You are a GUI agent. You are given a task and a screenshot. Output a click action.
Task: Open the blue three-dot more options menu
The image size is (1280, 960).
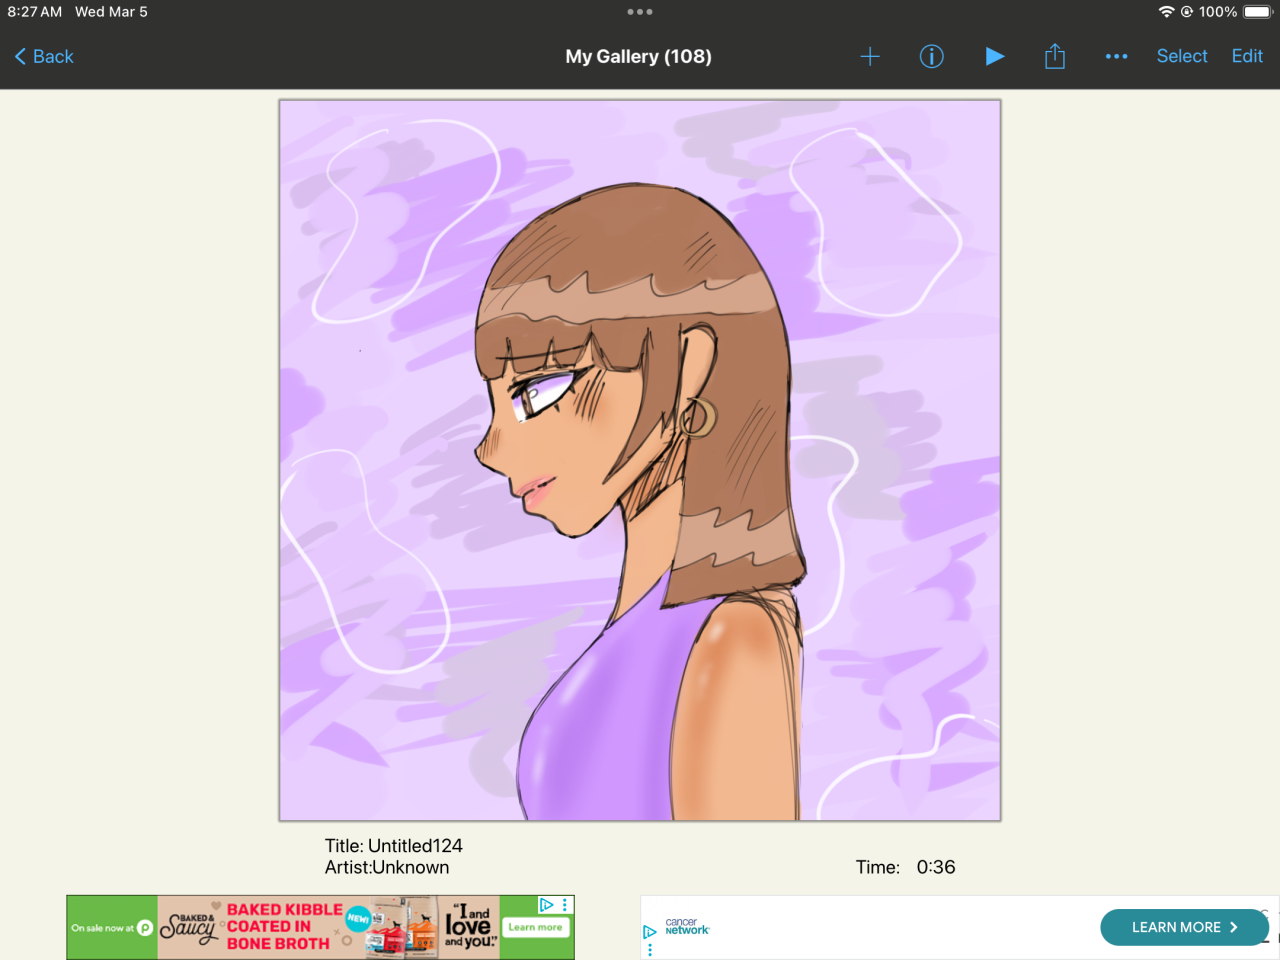(1116, 57)
